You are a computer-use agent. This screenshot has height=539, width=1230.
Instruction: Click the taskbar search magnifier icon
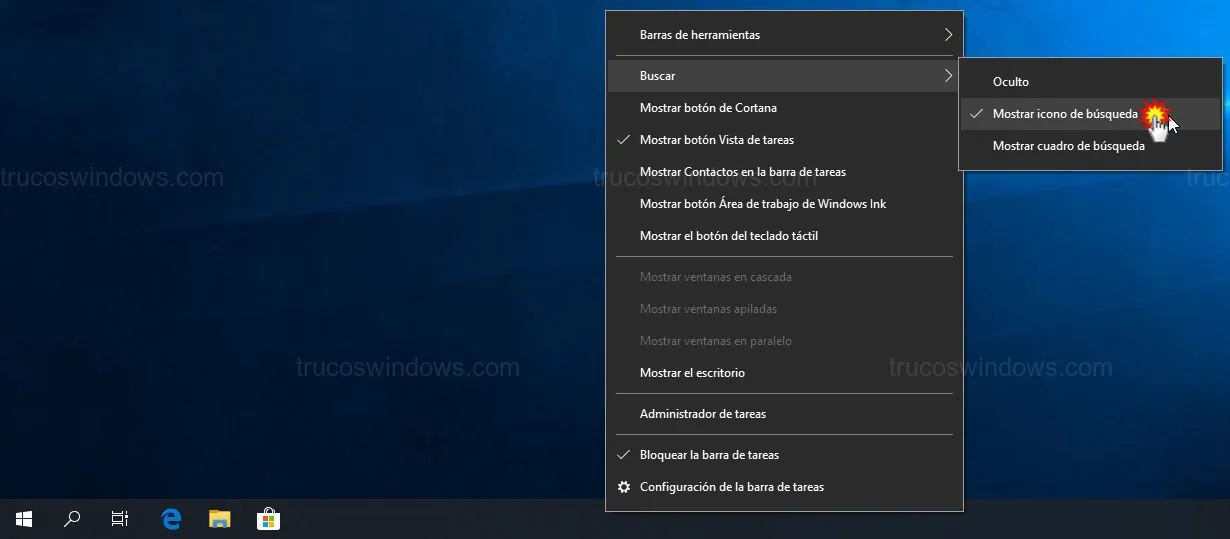pyautogui.click(x=72, y=519)
